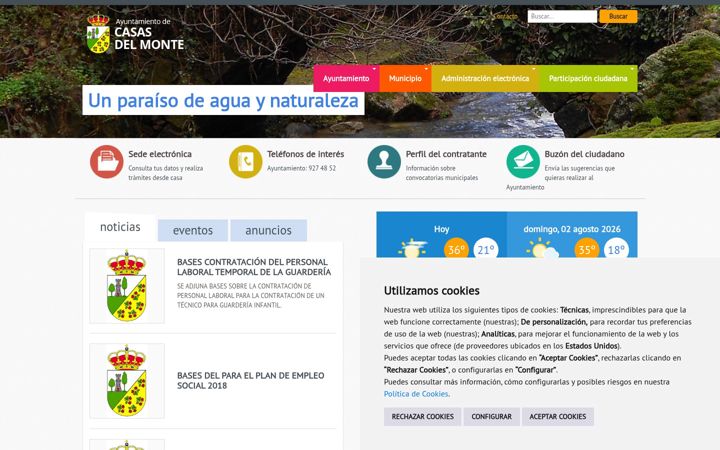Viewport: 720px width, 450px height.
Task: Open the Perfil del contratante stamp icon
Action: tap(384, 162)
